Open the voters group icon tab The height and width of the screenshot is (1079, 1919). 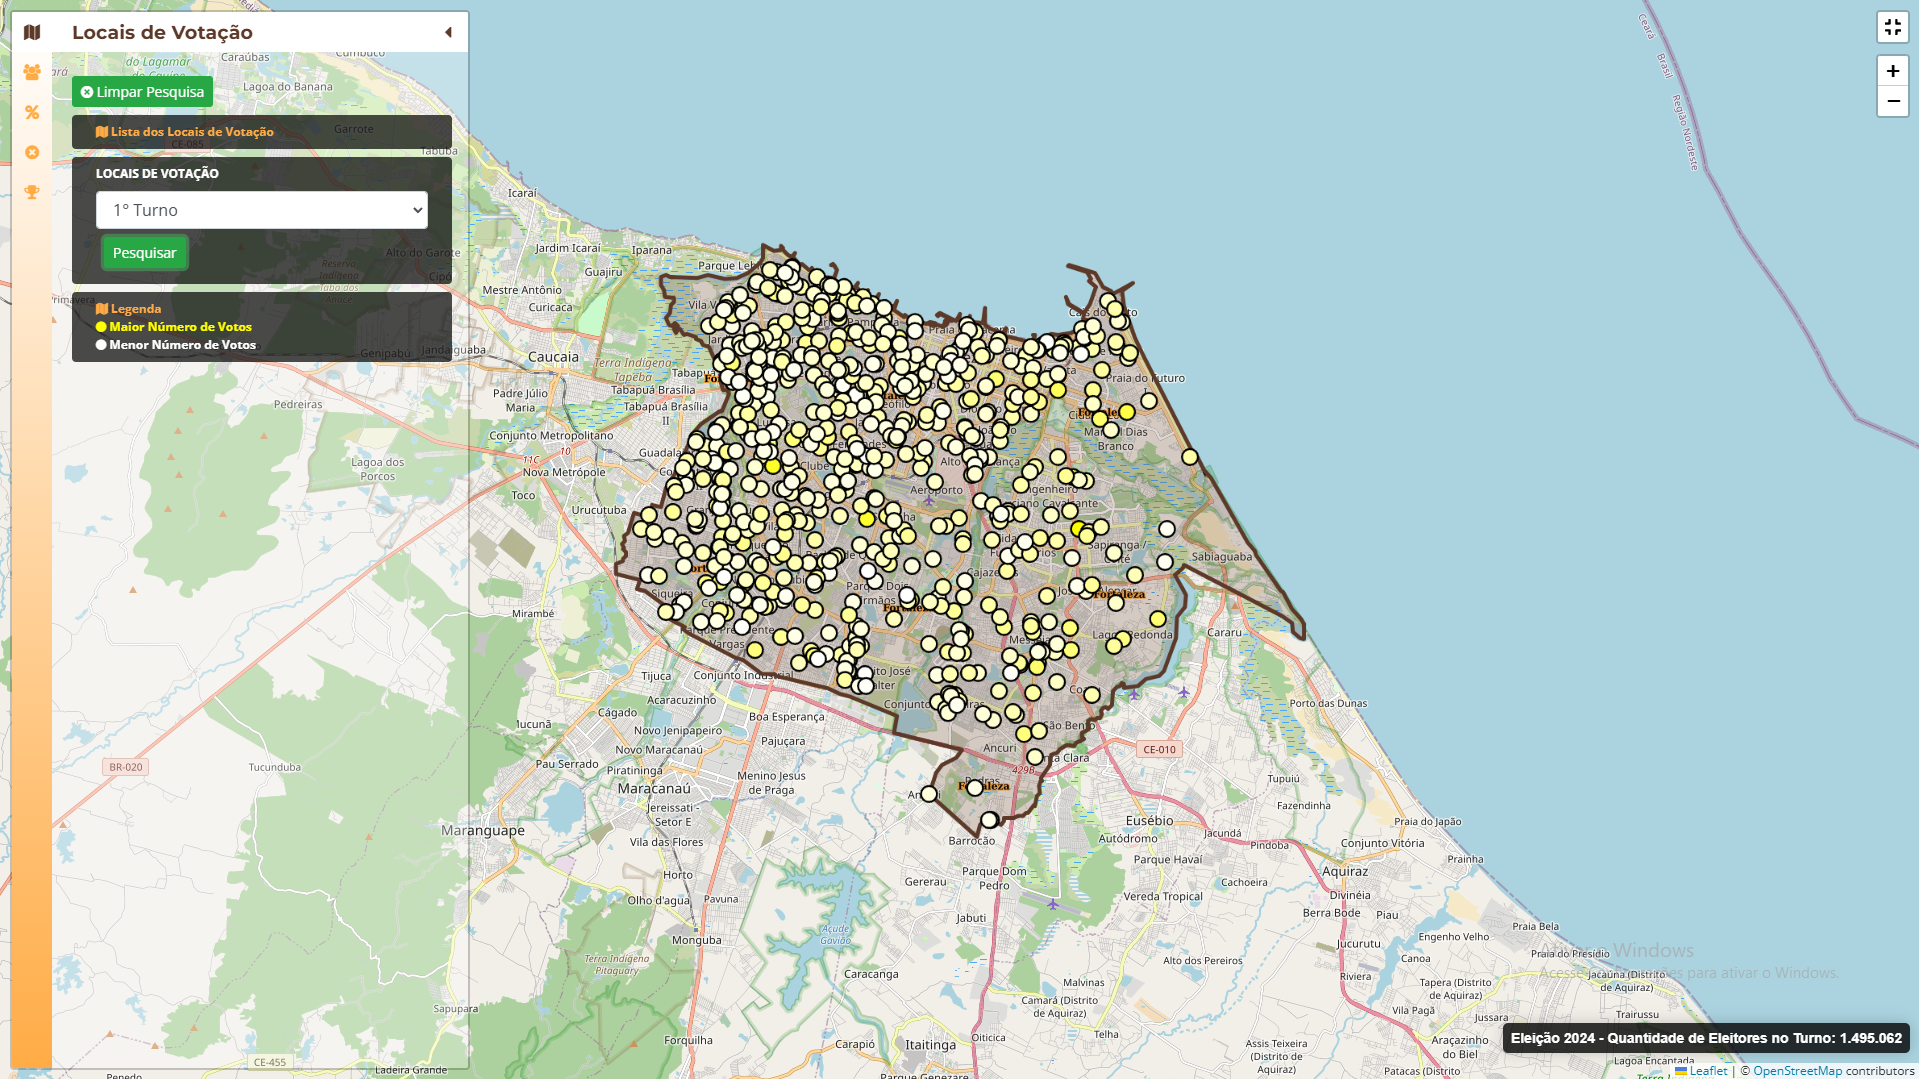tap(32, 72)
